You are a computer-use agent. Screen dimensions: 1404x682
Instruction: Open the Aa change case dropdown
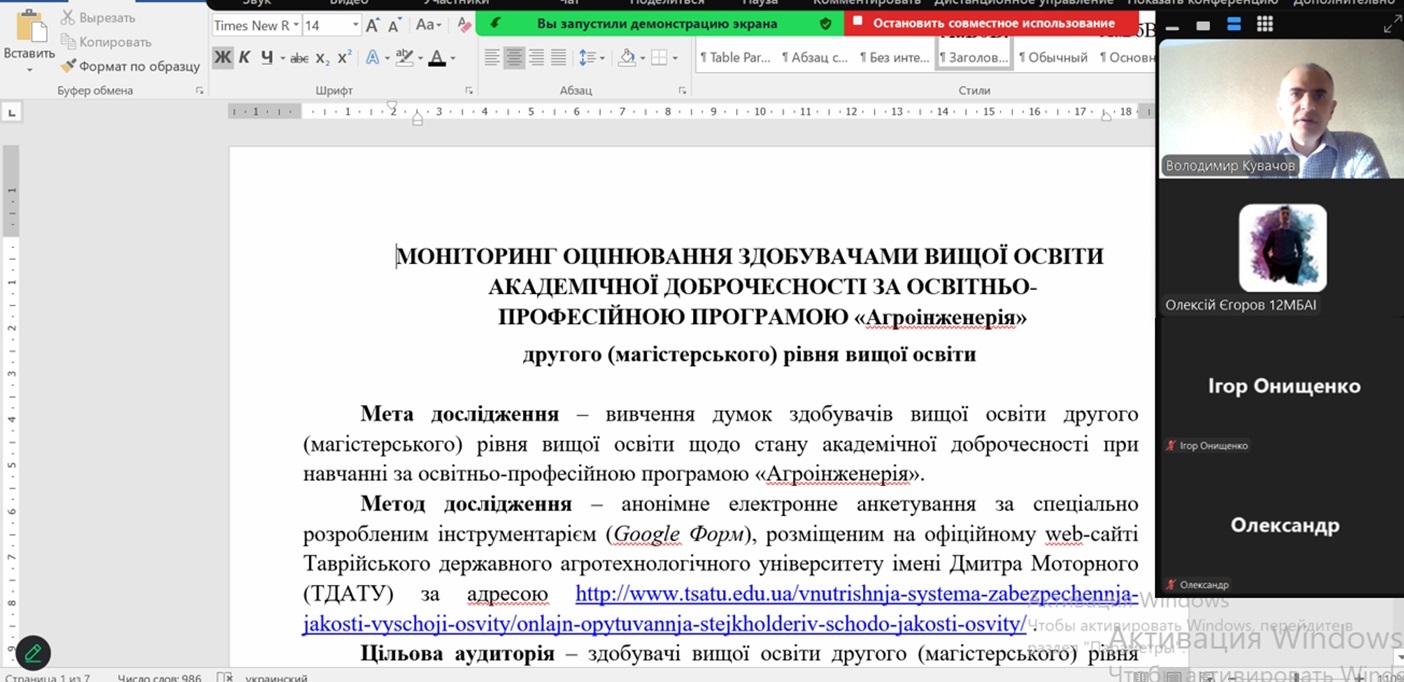(428, 25)
